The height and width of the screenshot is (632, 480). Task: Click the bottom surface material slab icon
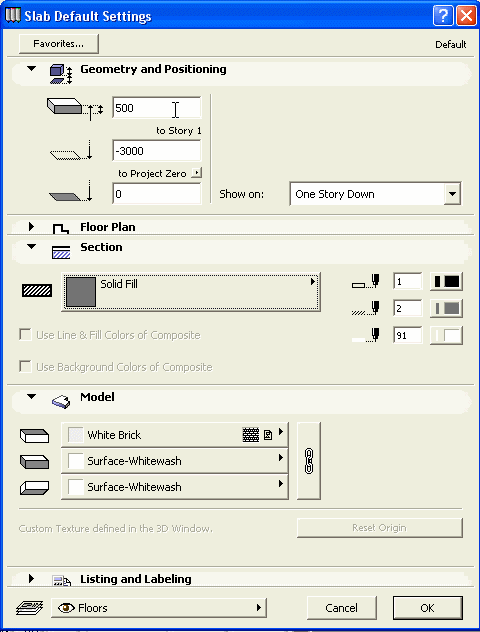click(34, 487)
